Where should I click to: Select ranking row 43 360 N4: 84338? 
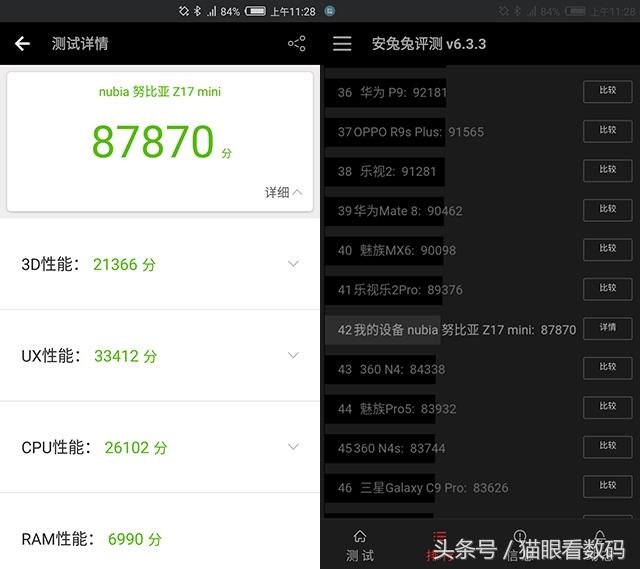pos(478,369)
